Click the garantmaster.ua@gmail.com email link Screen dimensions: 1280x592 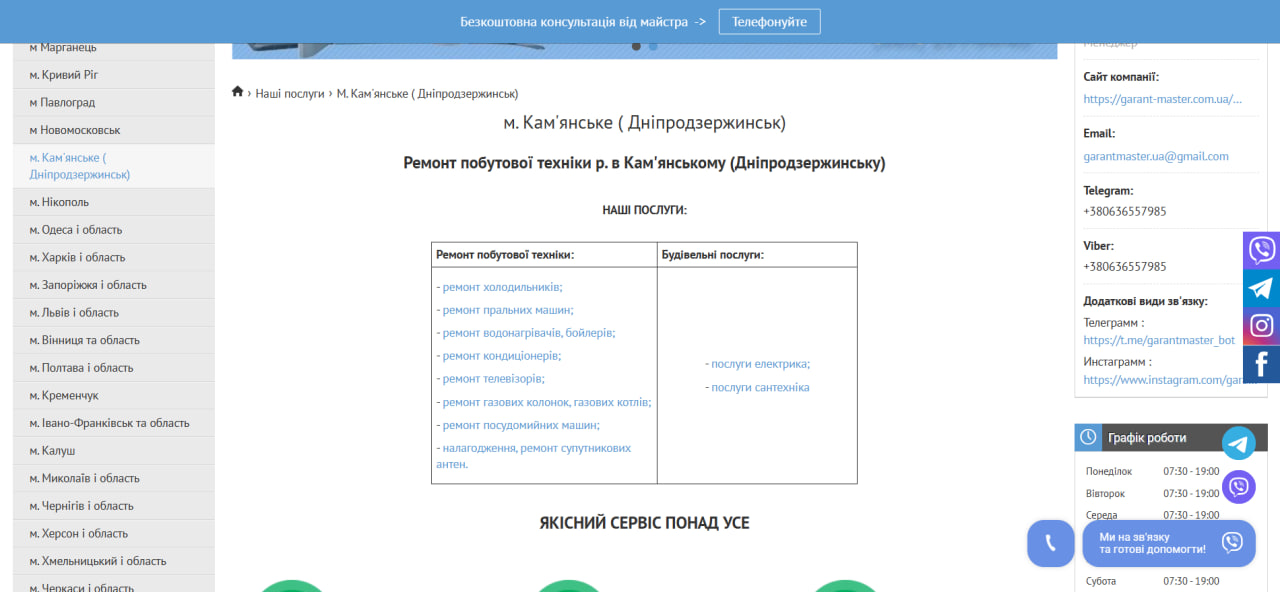coord(1156,156)
